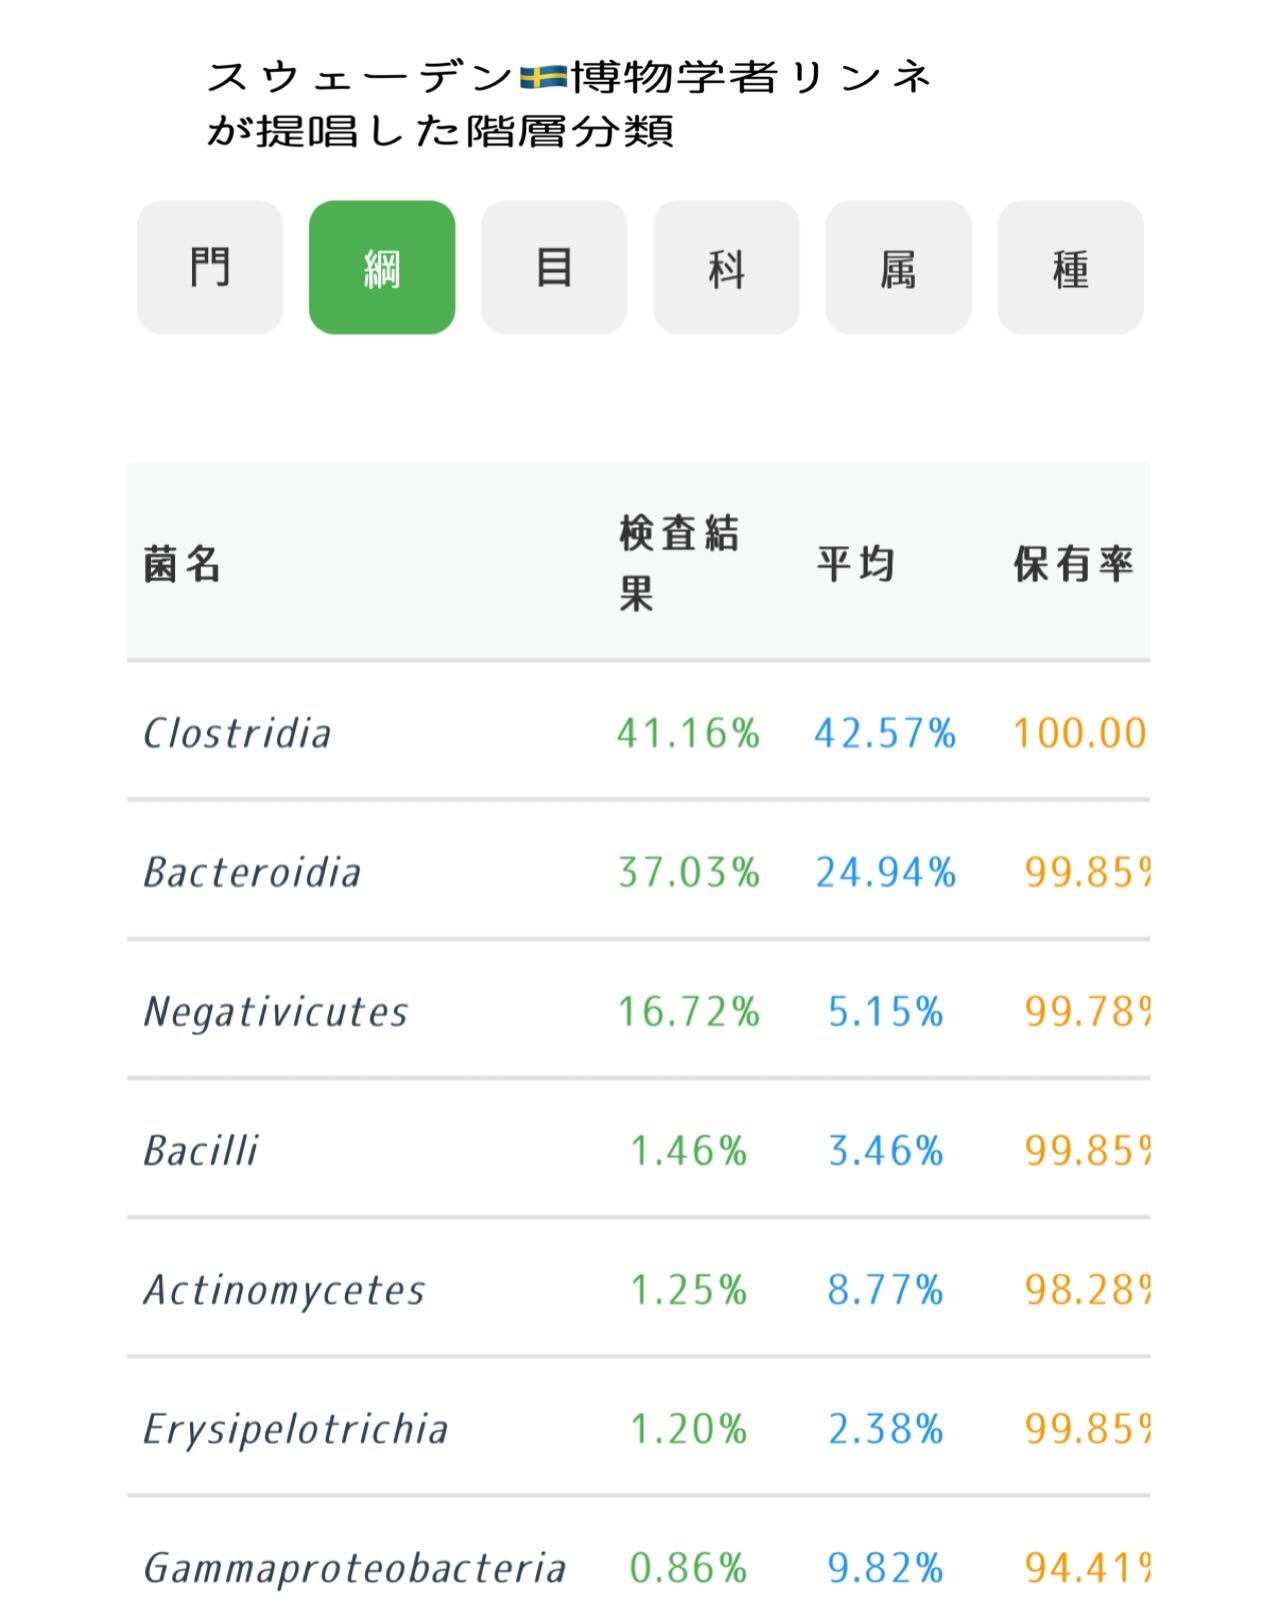Click the Swedish flag emoji in the title
Screen dimensions: 1281x1601
click(x=543, y=77)
